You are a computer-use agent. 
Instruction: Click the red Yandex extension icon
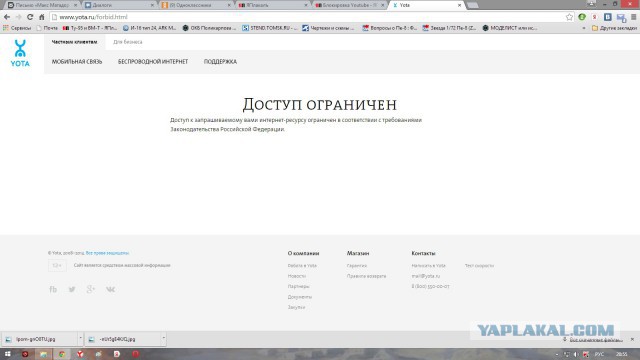pos(595,17)
